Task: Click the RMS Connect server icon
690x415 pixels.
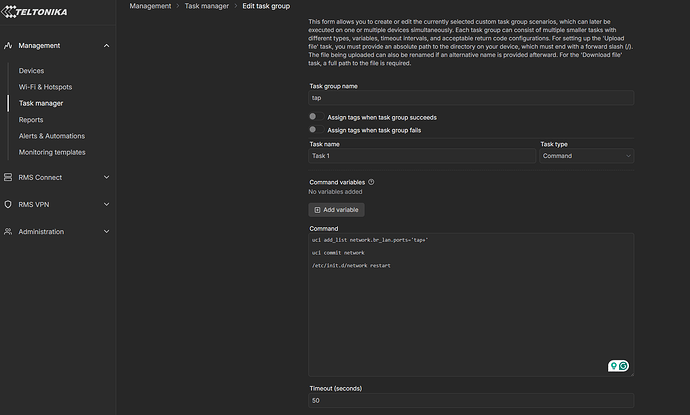Action: coord(8,177)
